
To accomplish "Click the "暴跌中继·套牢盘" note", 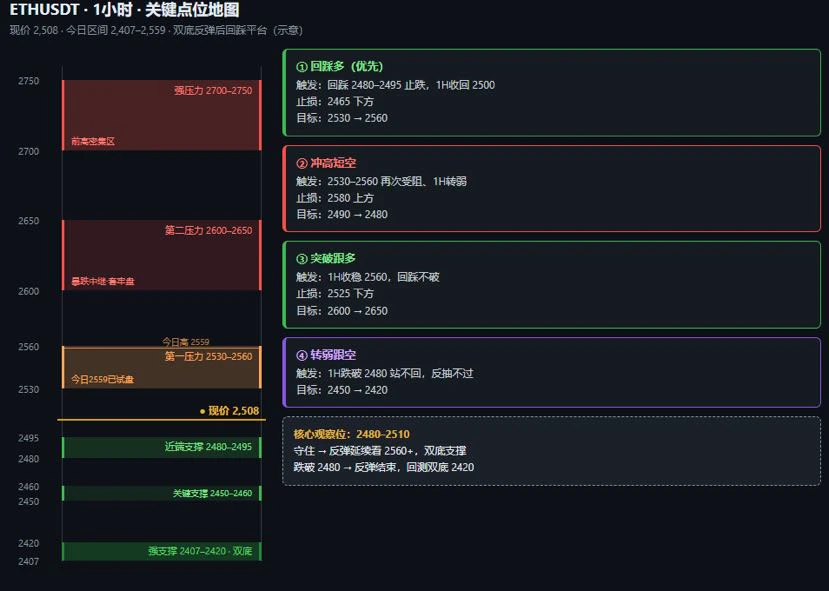I will (103, 281).
